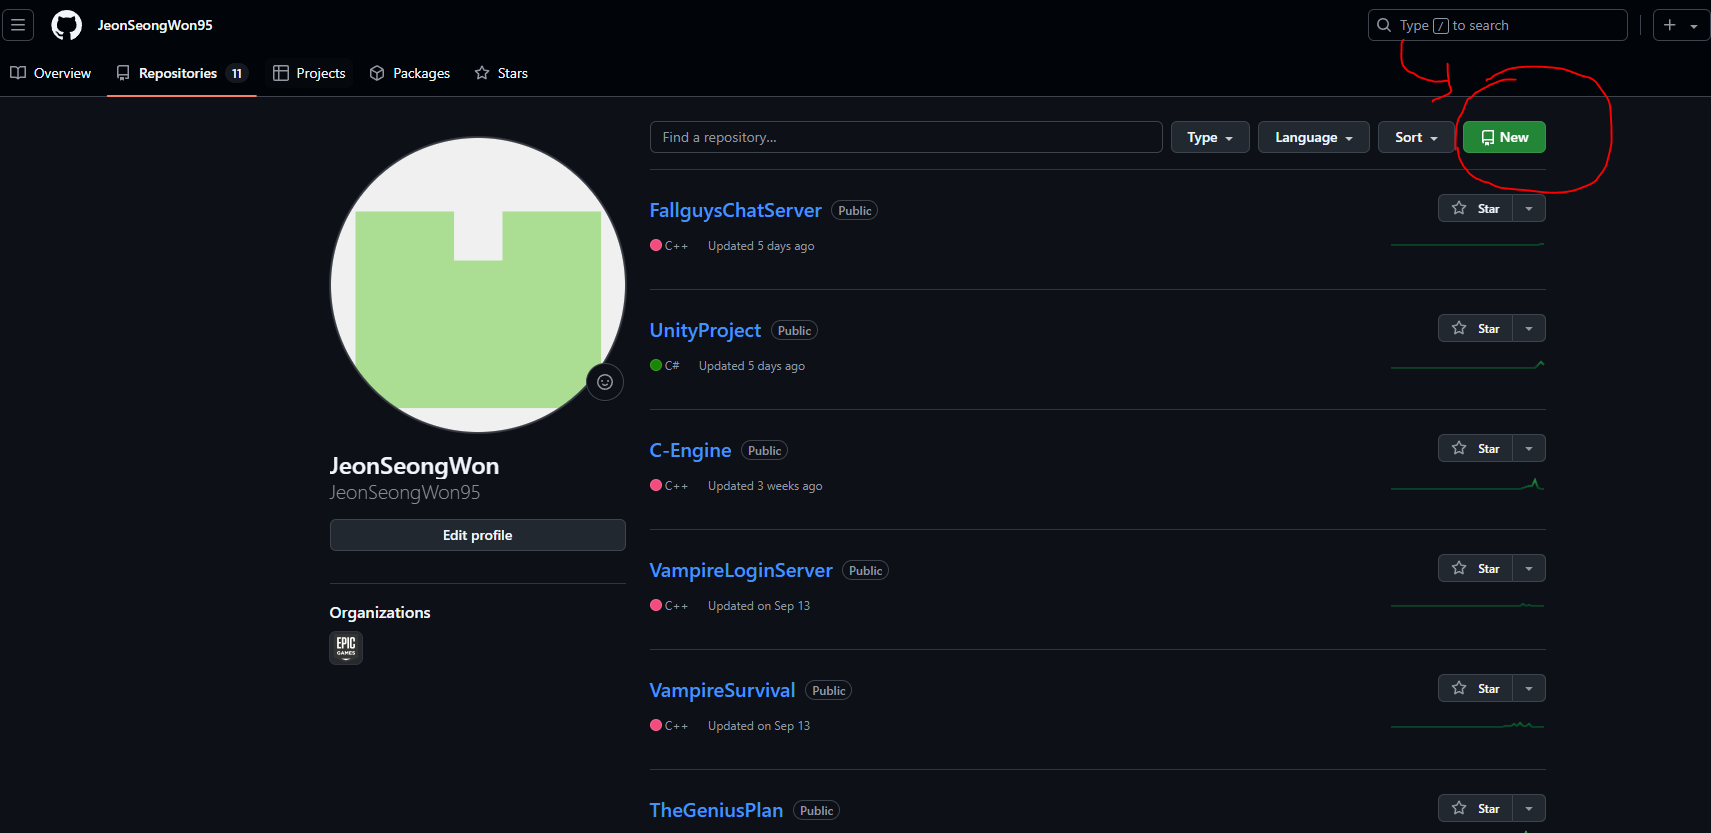Open the VampireLoginServer repository
Screen dimensions: 1711x833
point(741,570)
